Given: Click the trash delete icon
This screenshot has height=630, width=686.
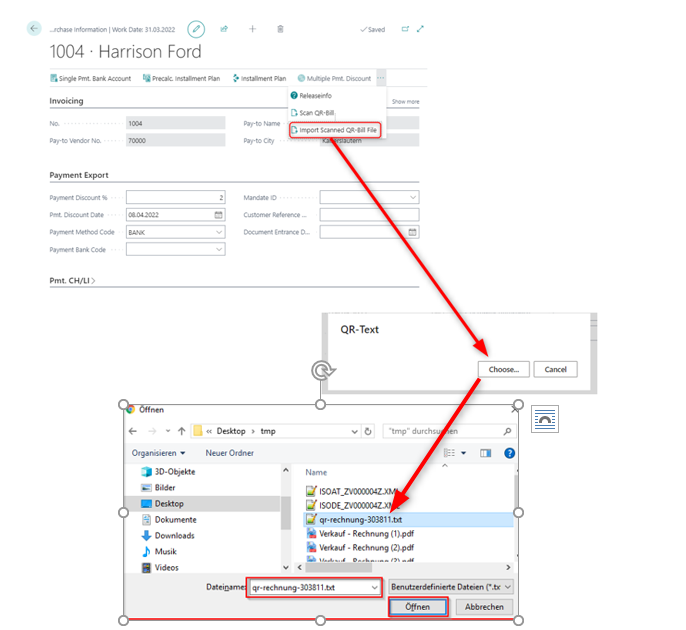Looking at the screenshot, I should [280, 29].
